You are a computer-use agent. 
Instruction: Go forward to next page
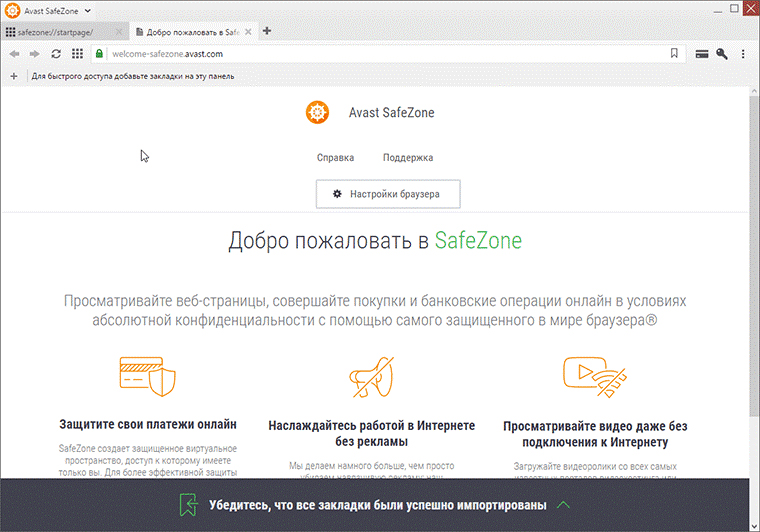[x=34, y=54]
